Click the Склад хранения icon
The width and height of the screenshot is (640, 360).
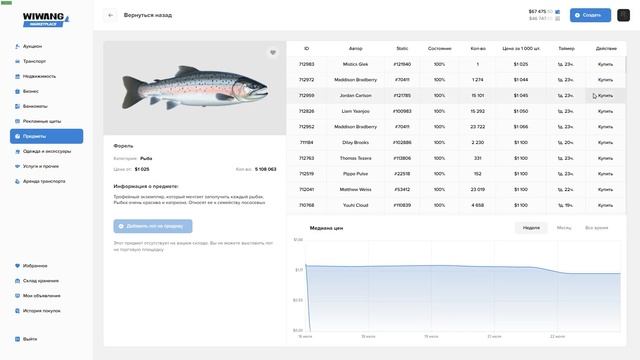(x=17, y=281)
